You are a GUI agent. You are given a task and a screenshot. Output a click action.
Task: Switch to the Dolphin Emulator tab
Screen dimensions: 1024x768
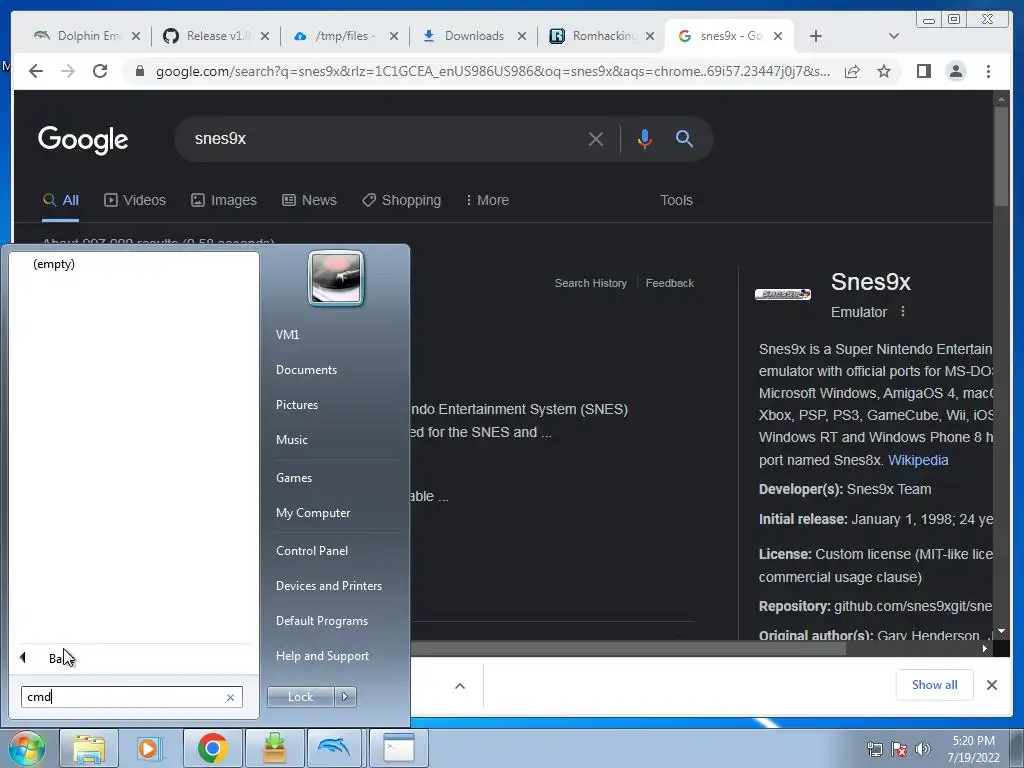pos(87,37)
